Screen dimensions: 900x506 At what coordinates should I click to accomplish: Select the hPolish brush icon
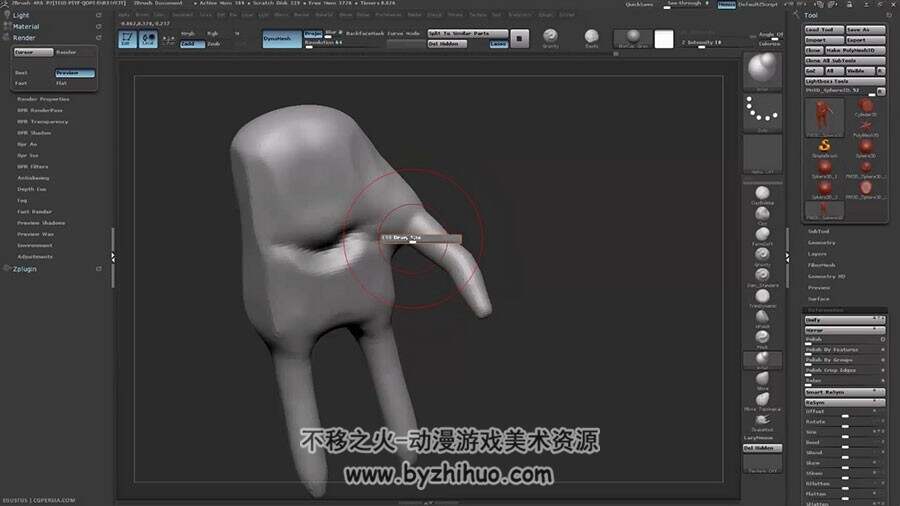762,317
